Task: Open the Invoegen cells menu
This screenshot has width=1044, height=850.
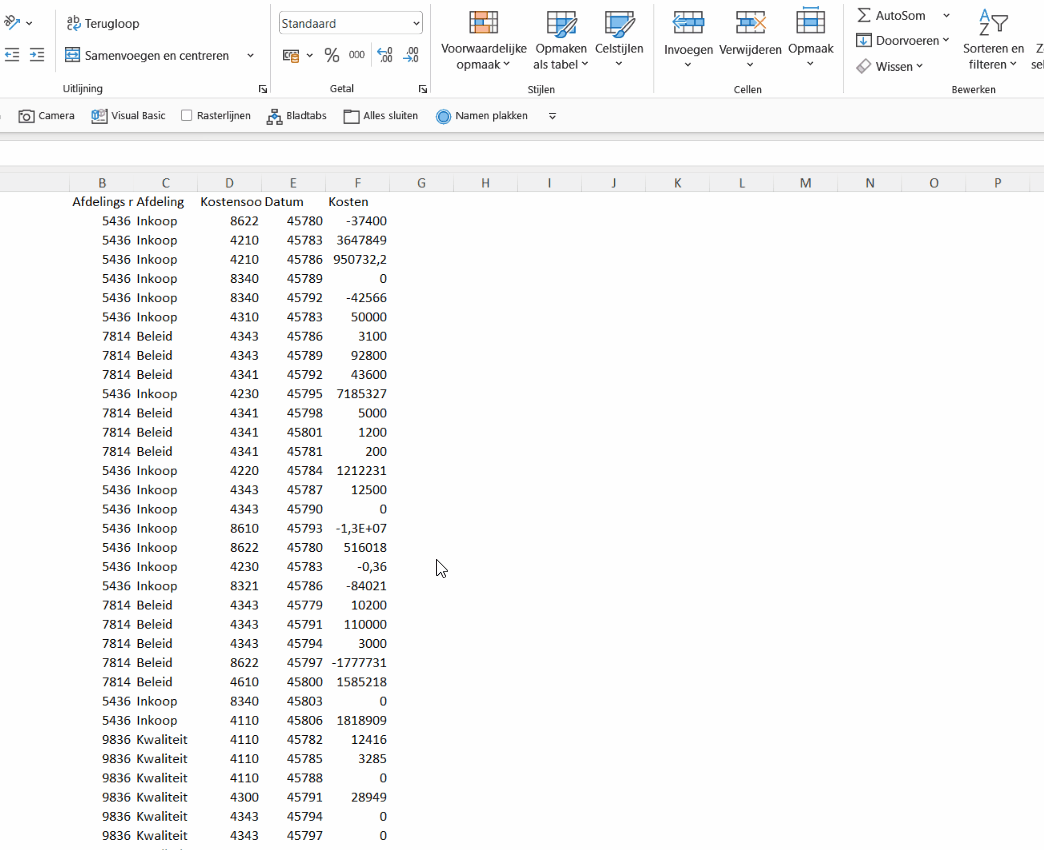Action: (x=688, y=40)
